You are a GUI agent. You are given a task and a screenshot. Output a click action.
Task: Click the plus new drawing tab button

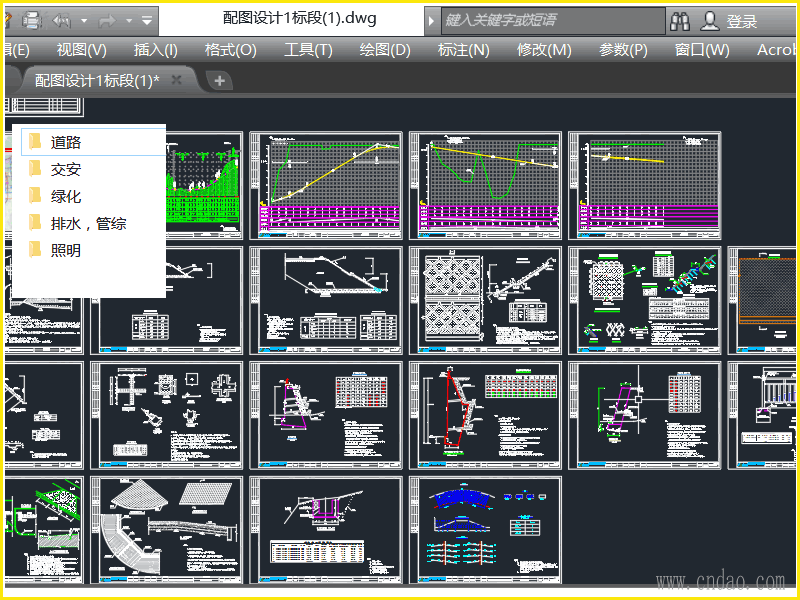pyautogui.click(x=219, y=81)
